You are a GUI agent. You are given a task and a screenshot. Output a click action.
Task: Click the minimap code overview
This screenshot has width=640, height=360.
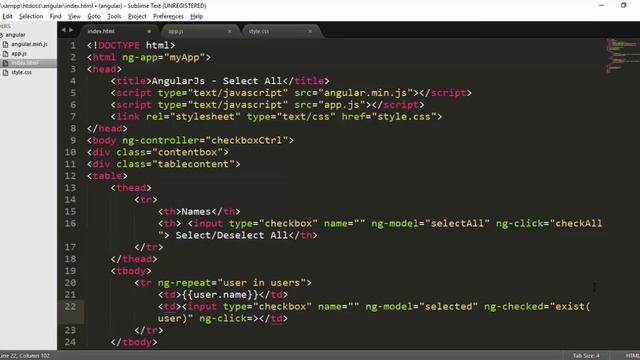622,55
